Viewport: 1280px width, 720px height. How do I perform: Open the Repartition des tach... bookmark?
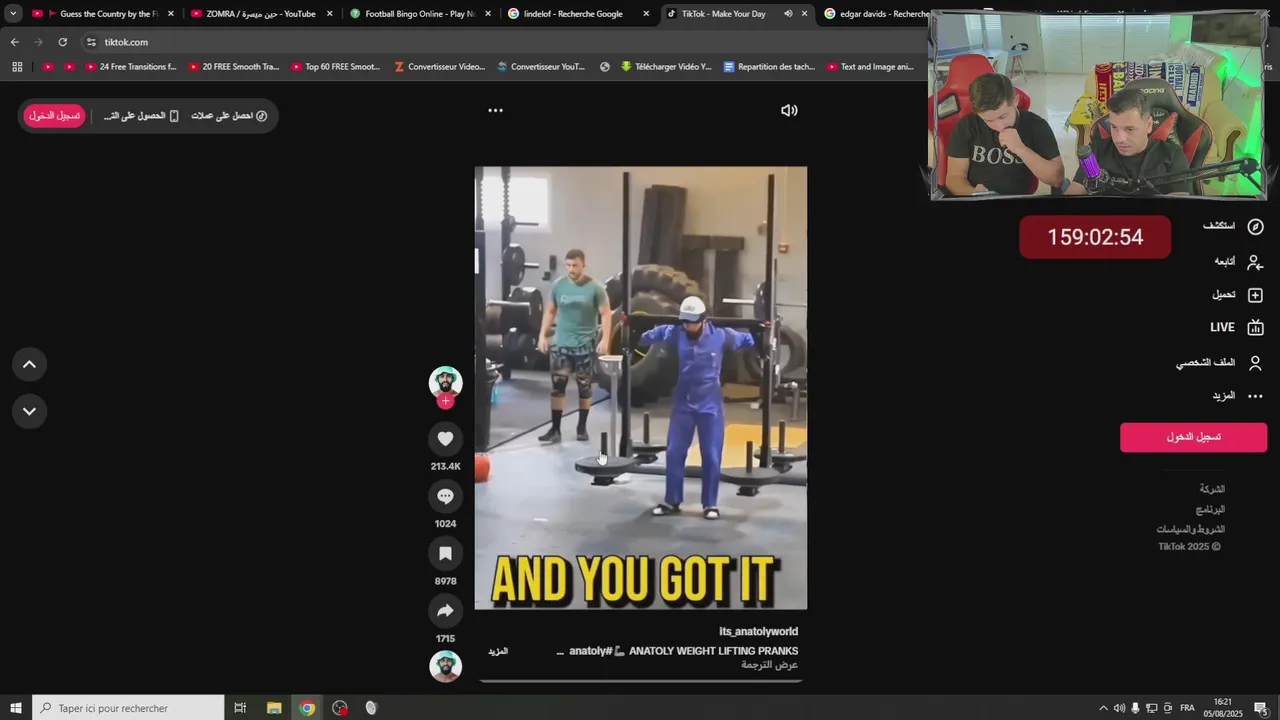(x=769, y=67)
